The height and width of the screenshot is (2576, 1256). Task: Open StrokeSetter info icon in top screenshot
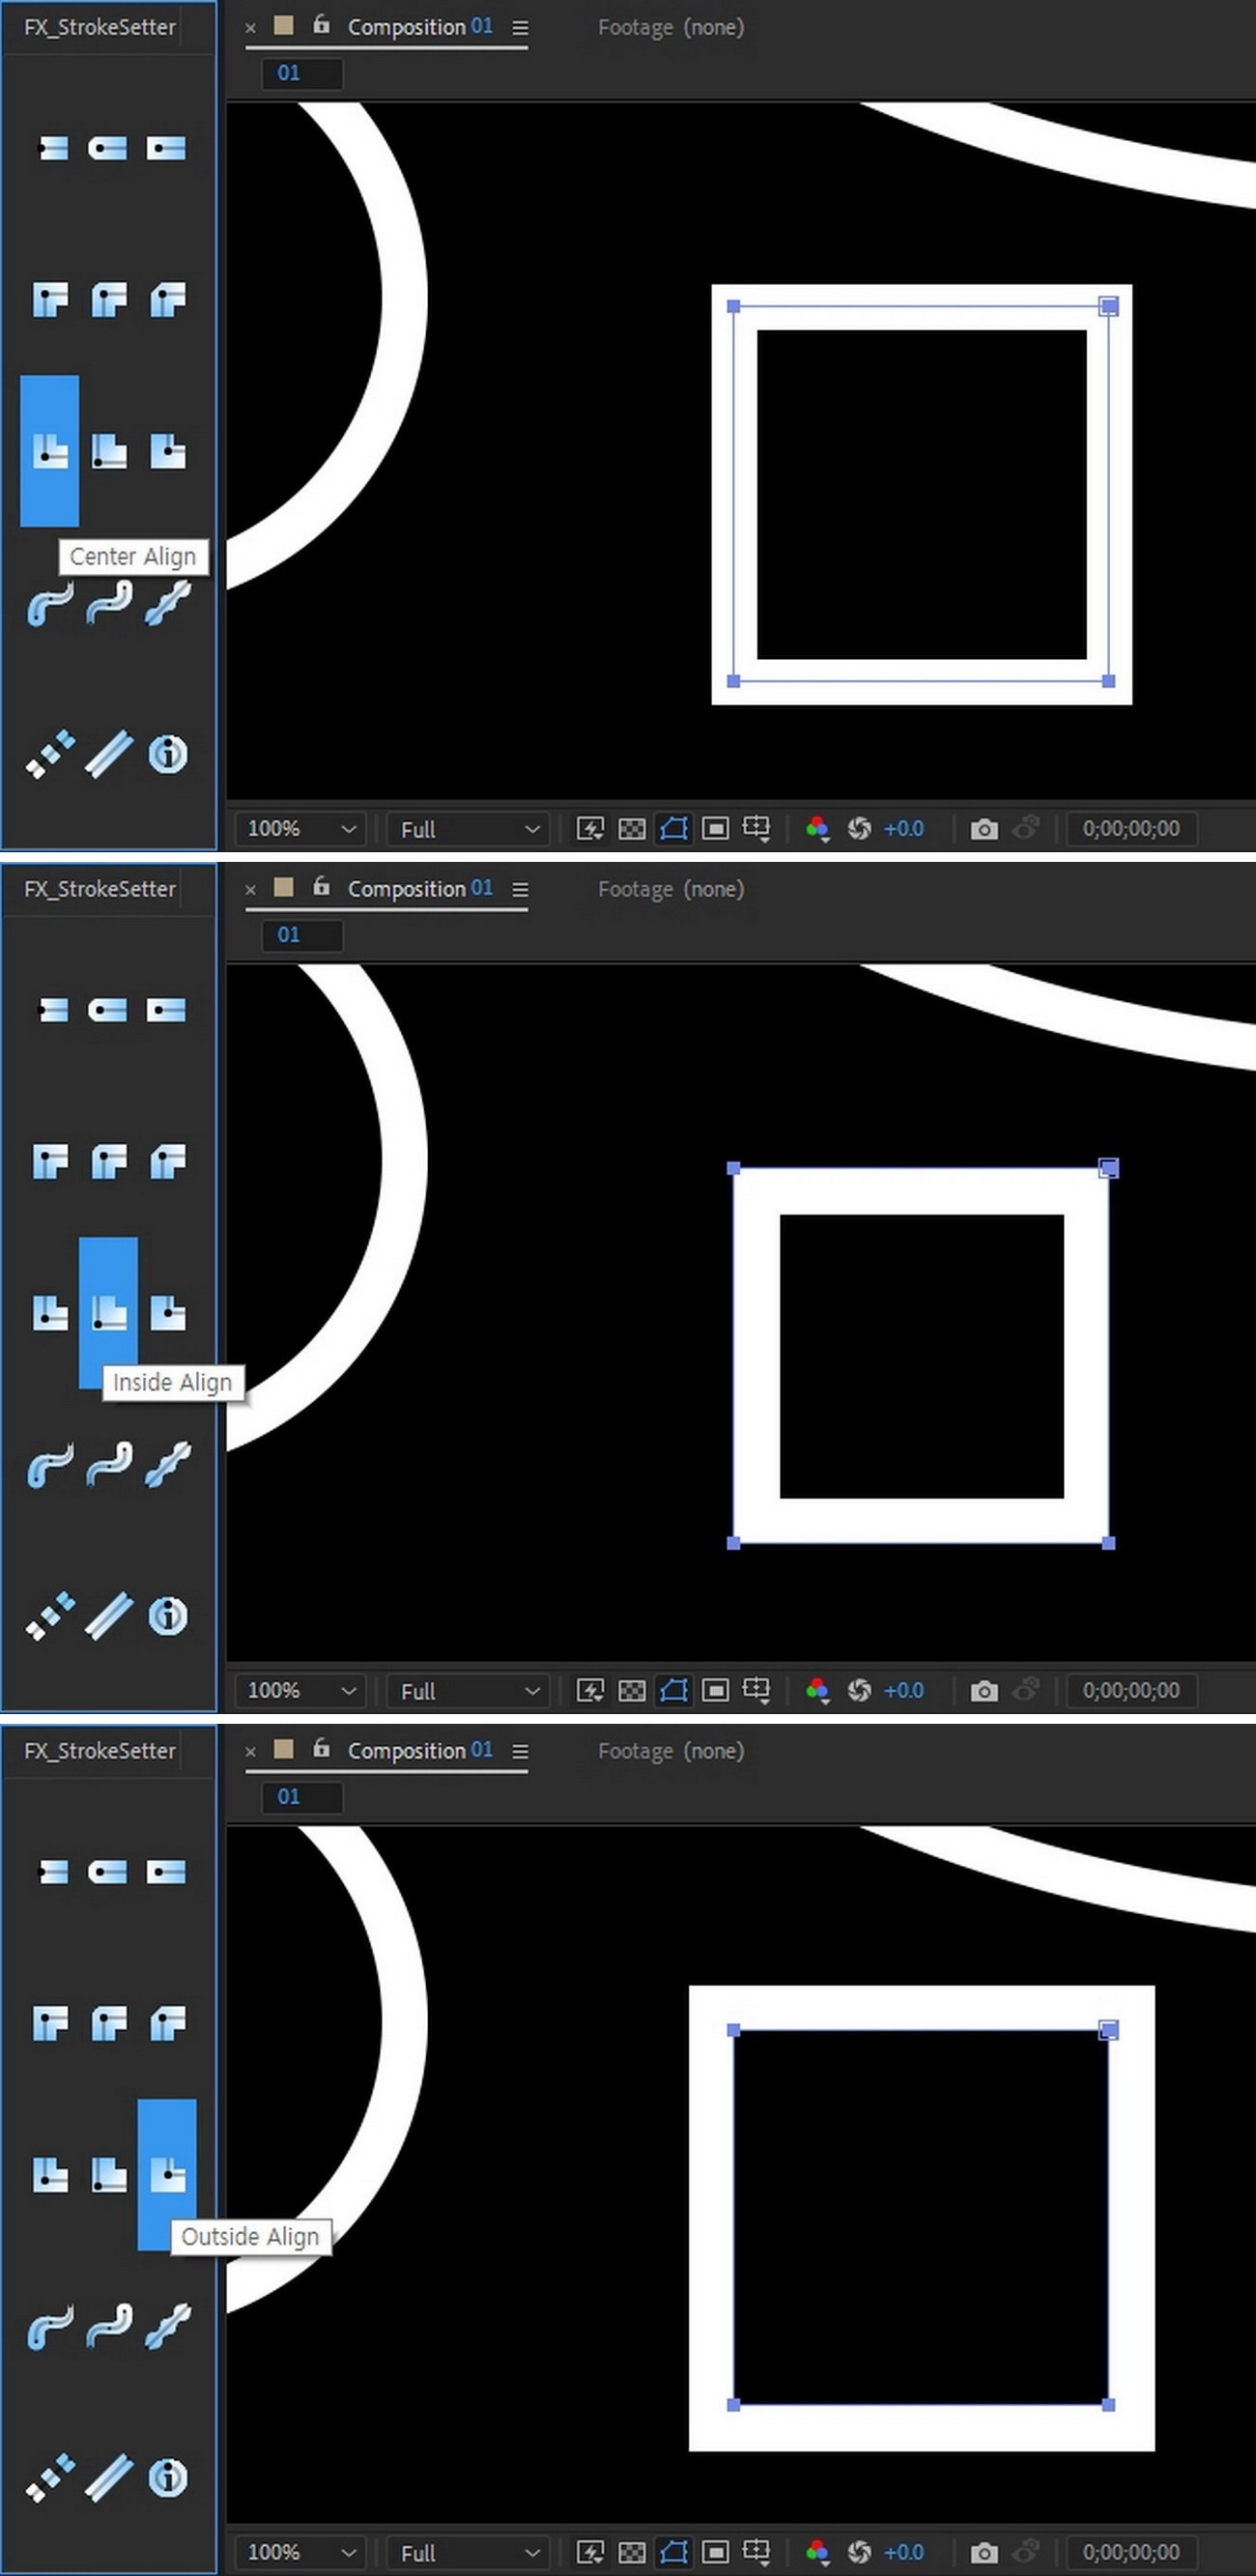click(x=167, y=753)
